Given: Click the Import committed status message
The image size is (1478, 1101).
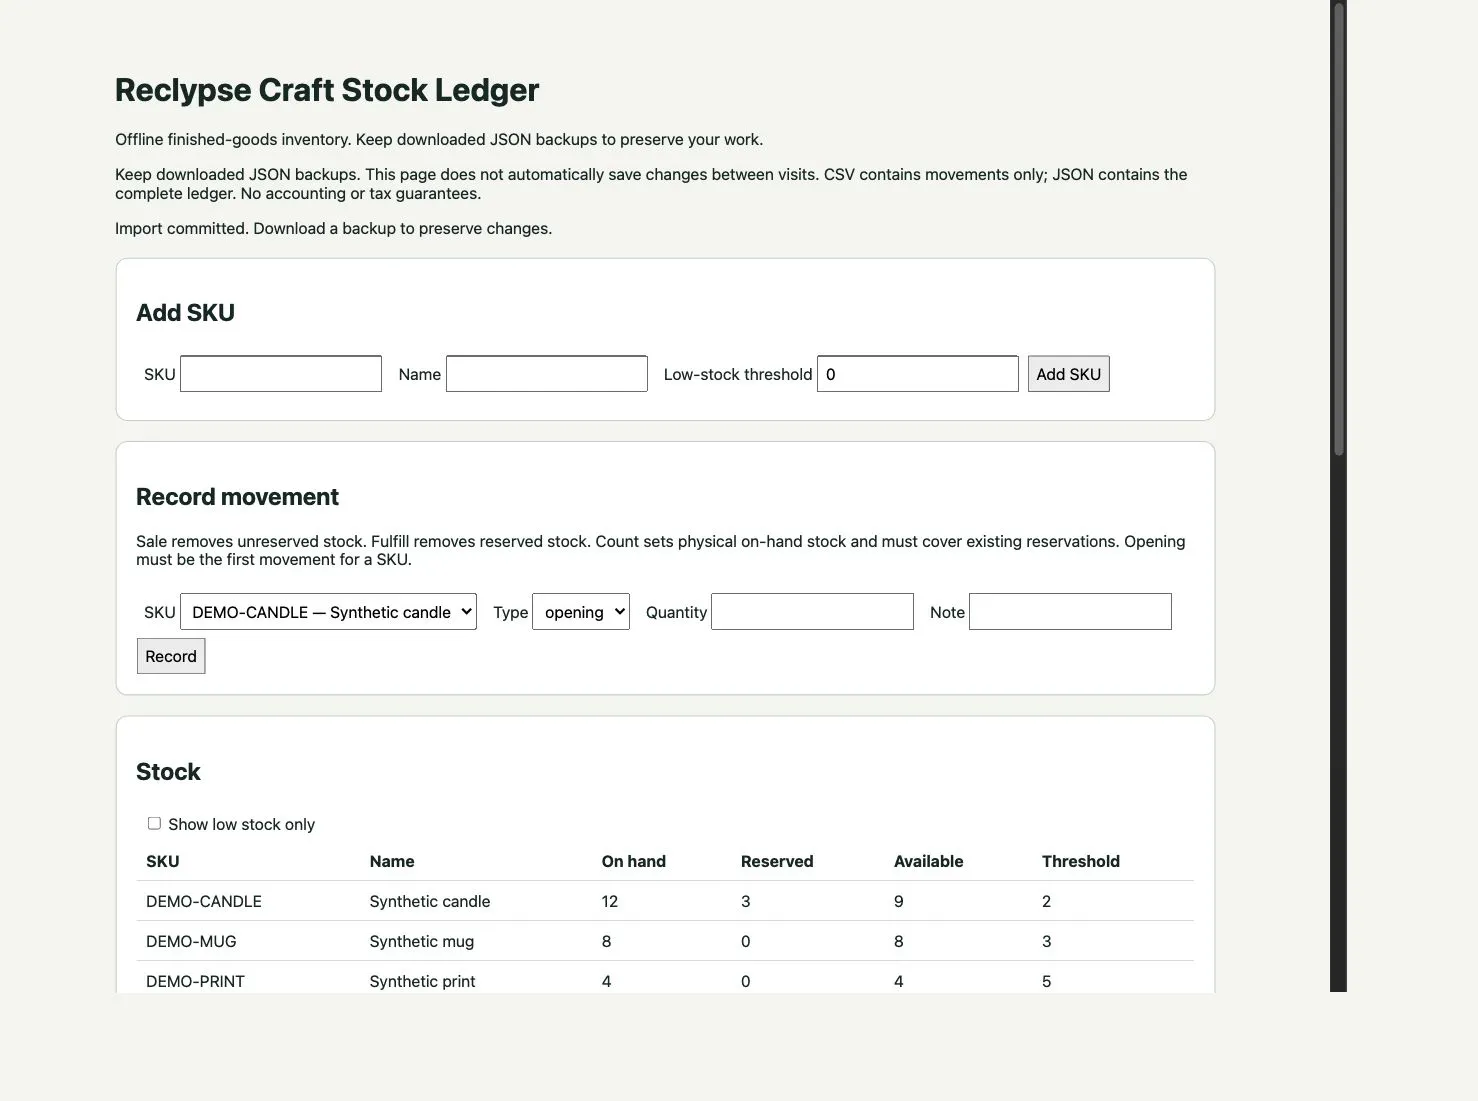Looking at the screenshot, I should (x=333, y=228).
